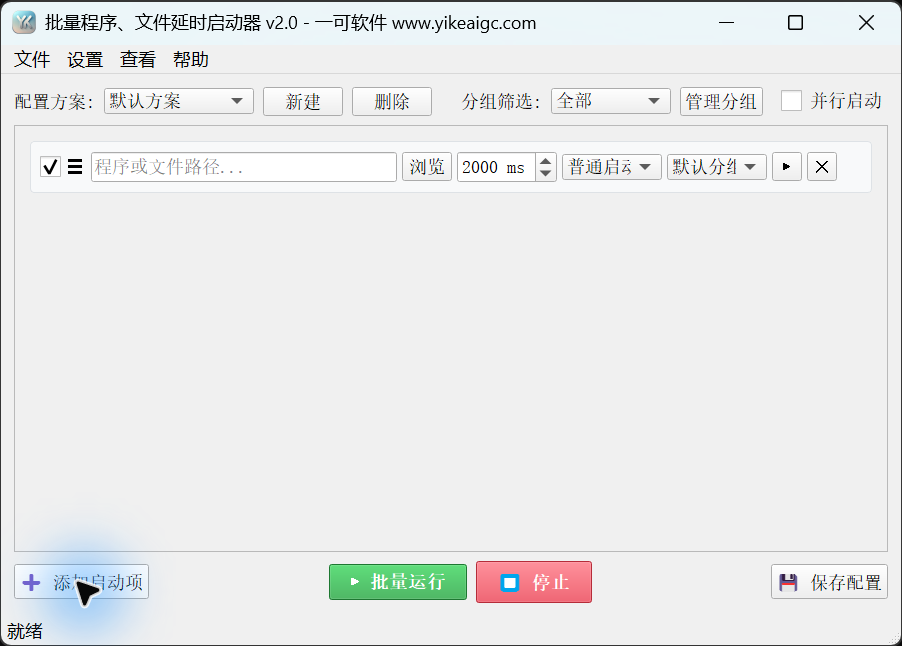Viewport: 902px width, 646px height.
Task: Click the red 停止 button
Action: 534,582
